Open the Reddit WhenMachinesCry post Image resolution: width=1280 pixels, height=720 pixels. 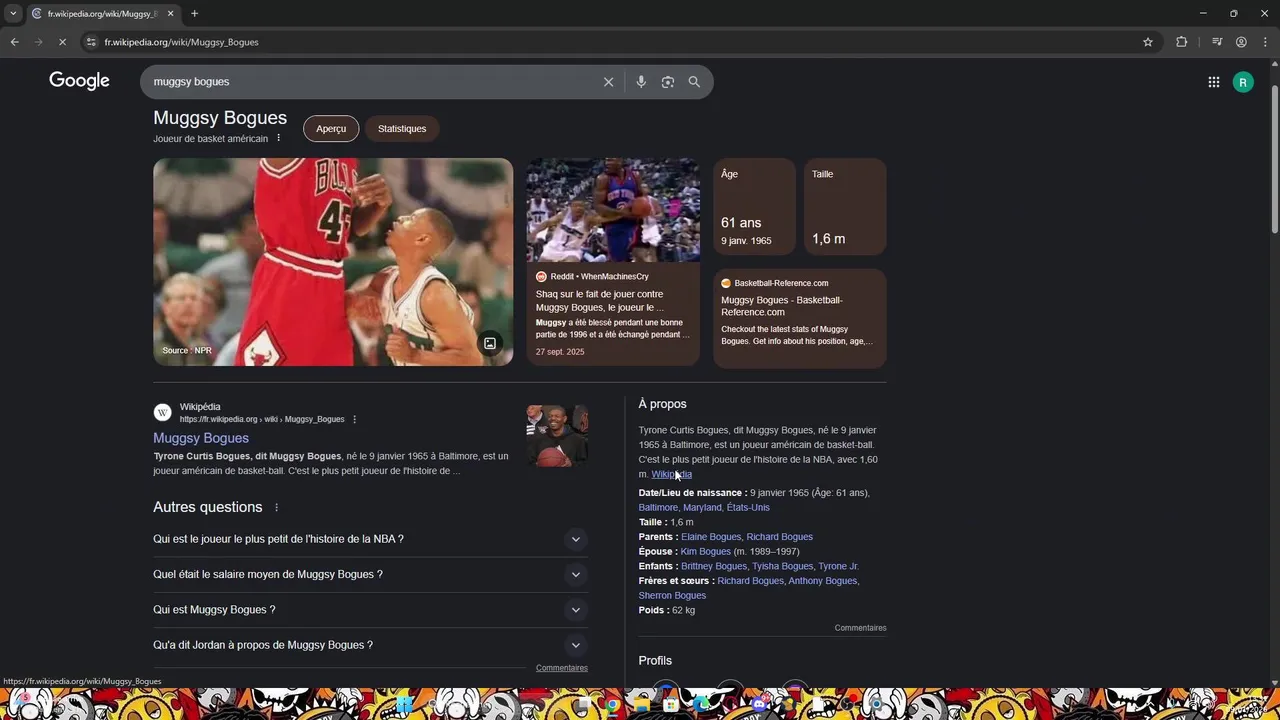pos(613,314)
